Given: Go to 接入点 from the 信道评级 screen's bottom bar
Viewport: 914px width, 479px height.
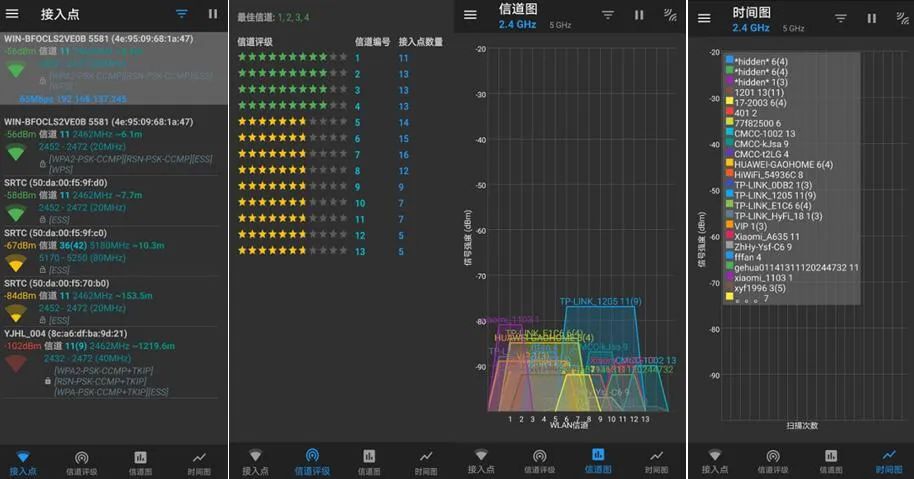Looking at the screenshot, I should [255, 462].
